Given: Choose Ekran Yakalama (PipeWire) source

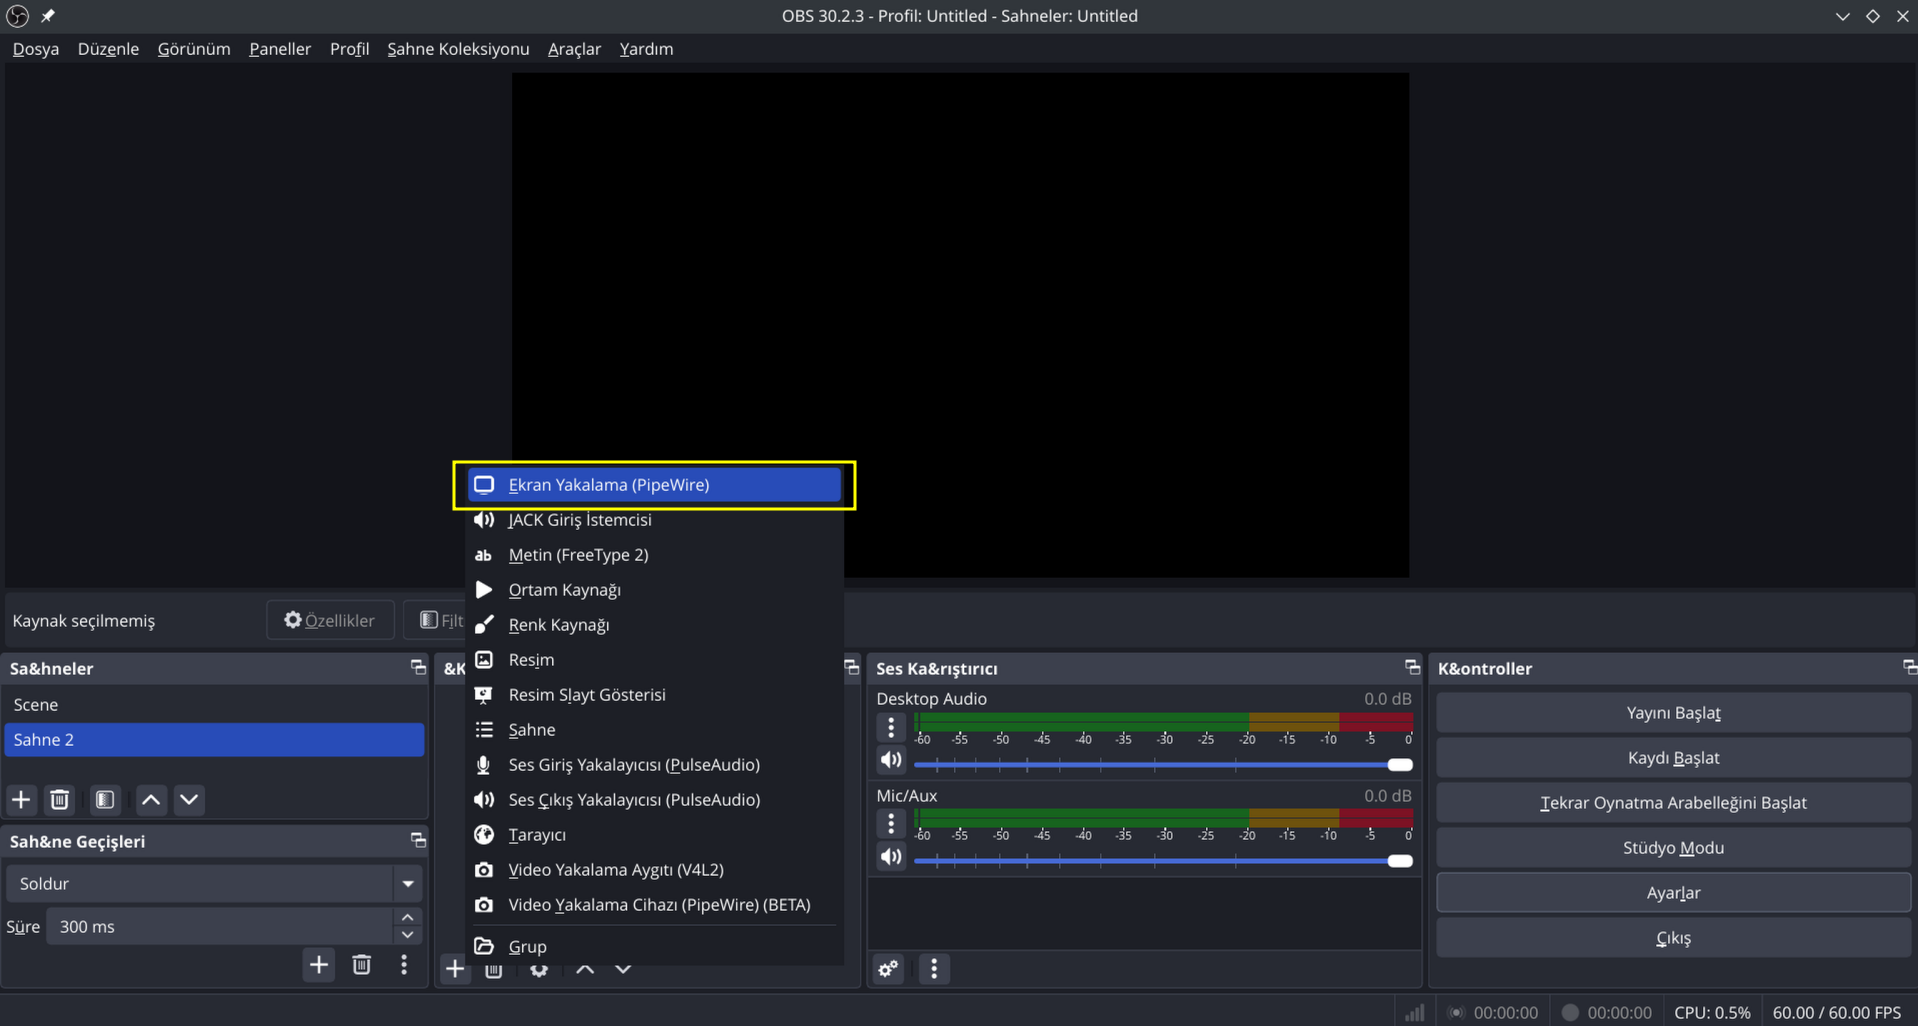Looking at the screenshot, I should coord(654,485).
